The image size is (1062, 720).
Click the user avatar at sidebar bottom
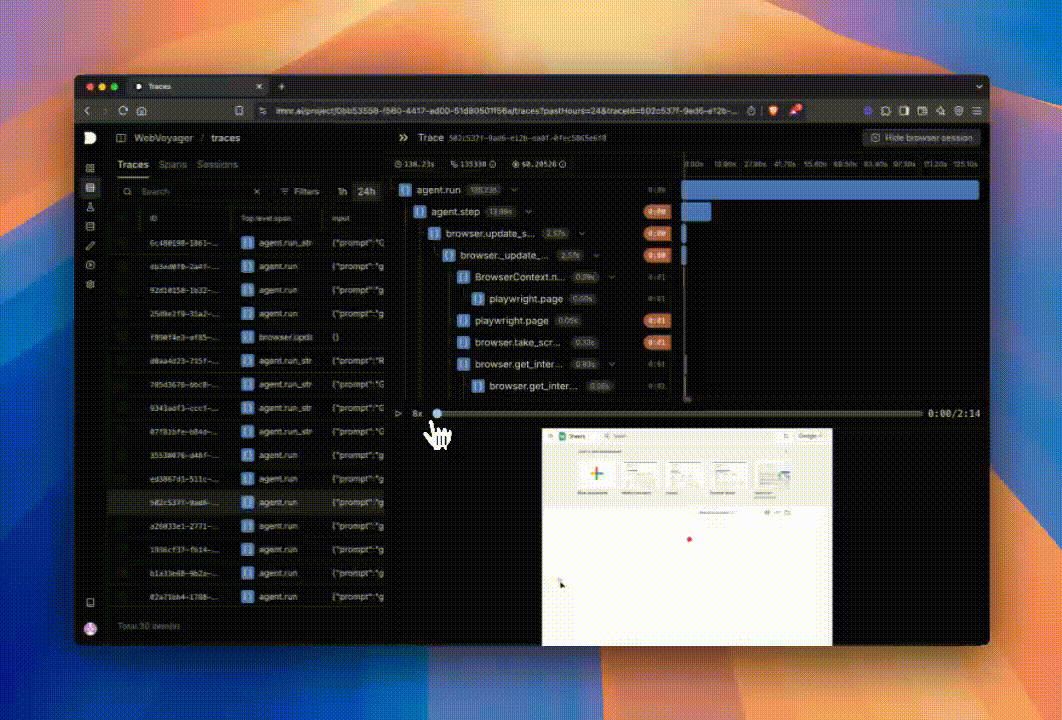(90, 628)
